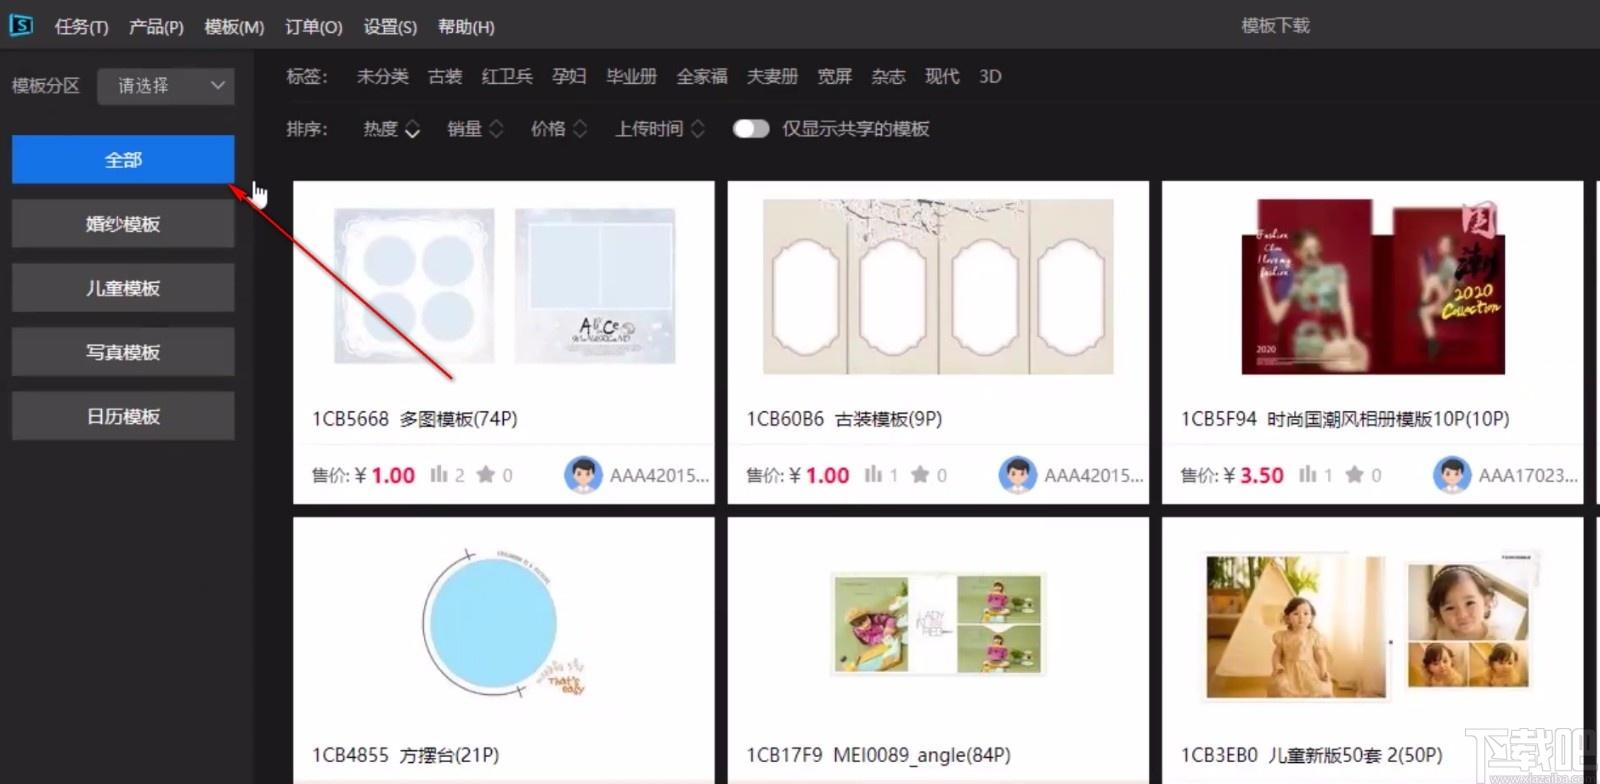Open the 产品(P) menu

coord(156,27)
